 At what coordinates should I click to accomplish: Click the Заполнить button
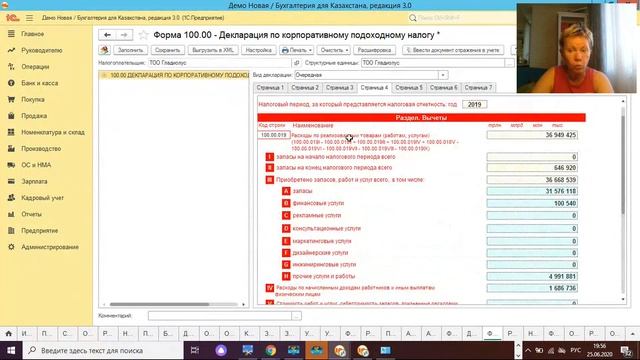coord(131,50)
